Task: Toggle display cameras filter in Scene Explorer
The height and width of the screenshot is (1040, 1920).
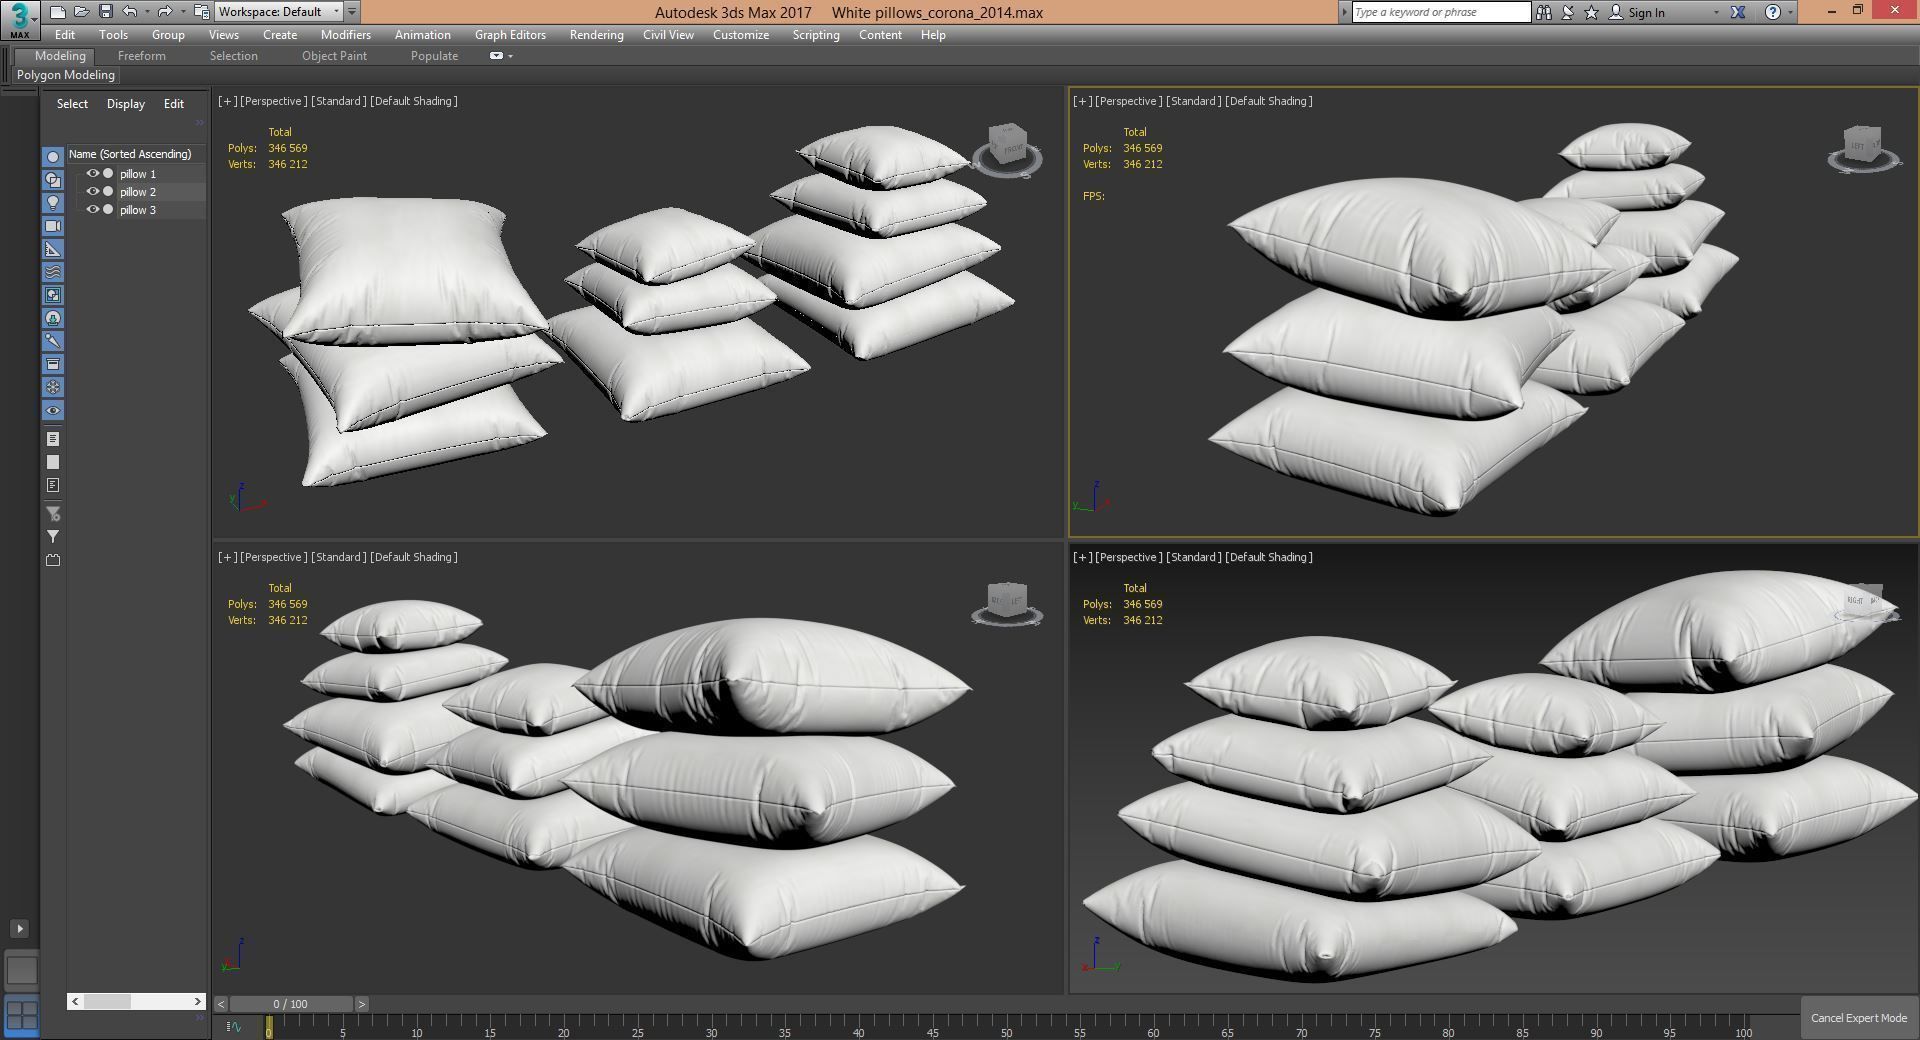Action: [53, 226]
